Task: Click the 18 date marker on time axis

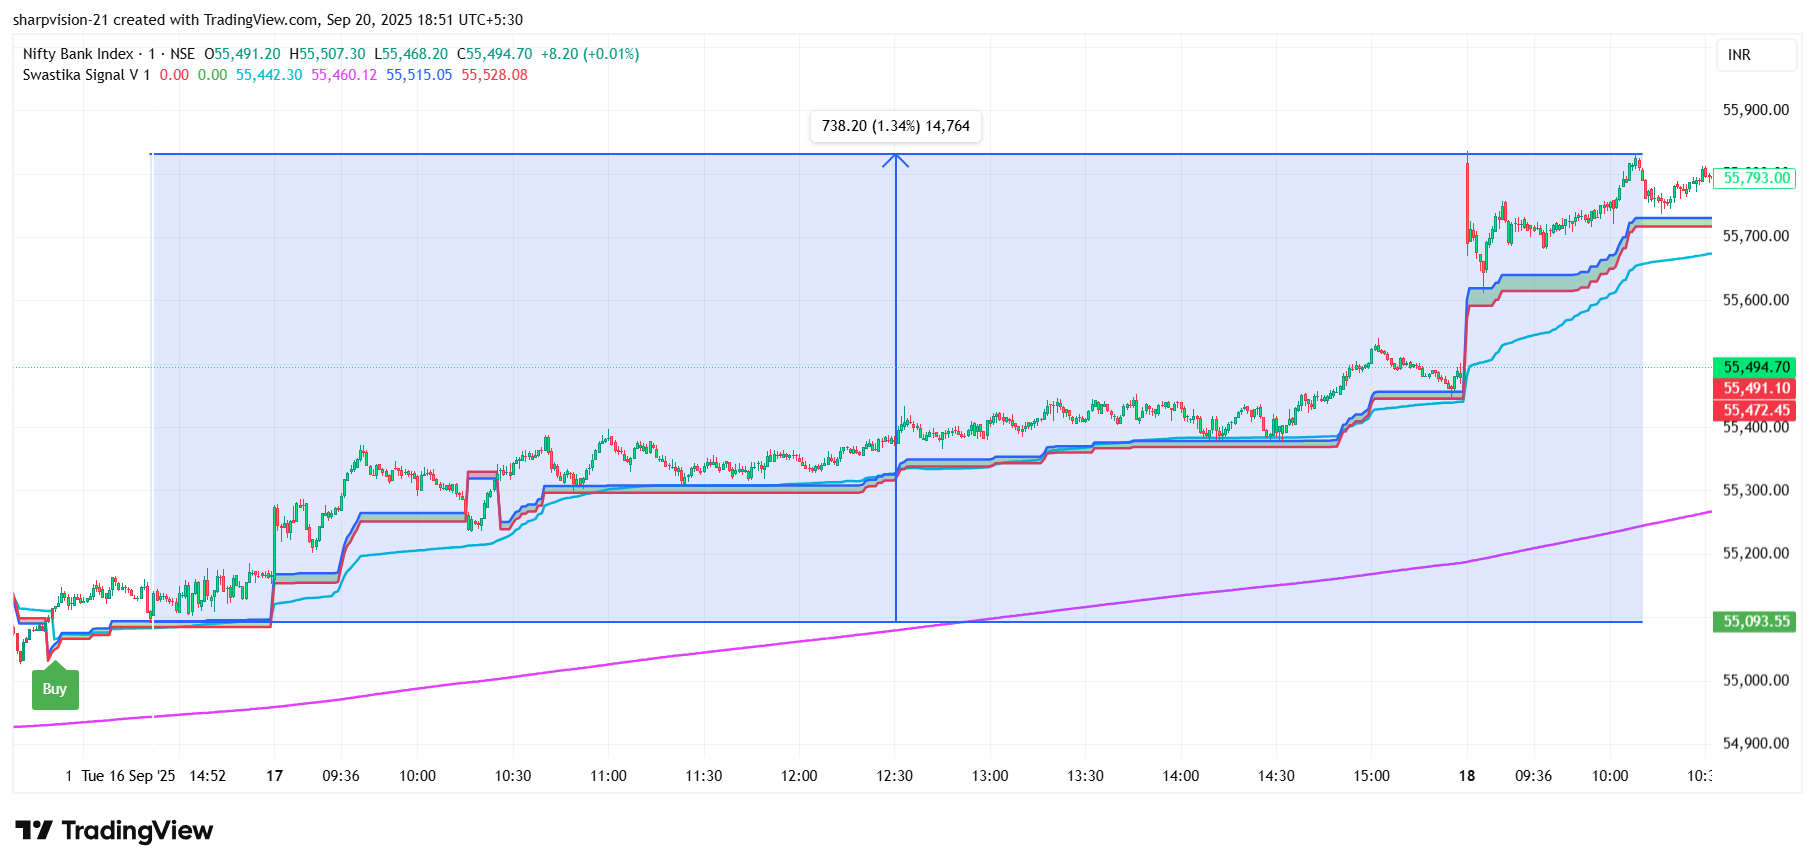Action: 1467,776
